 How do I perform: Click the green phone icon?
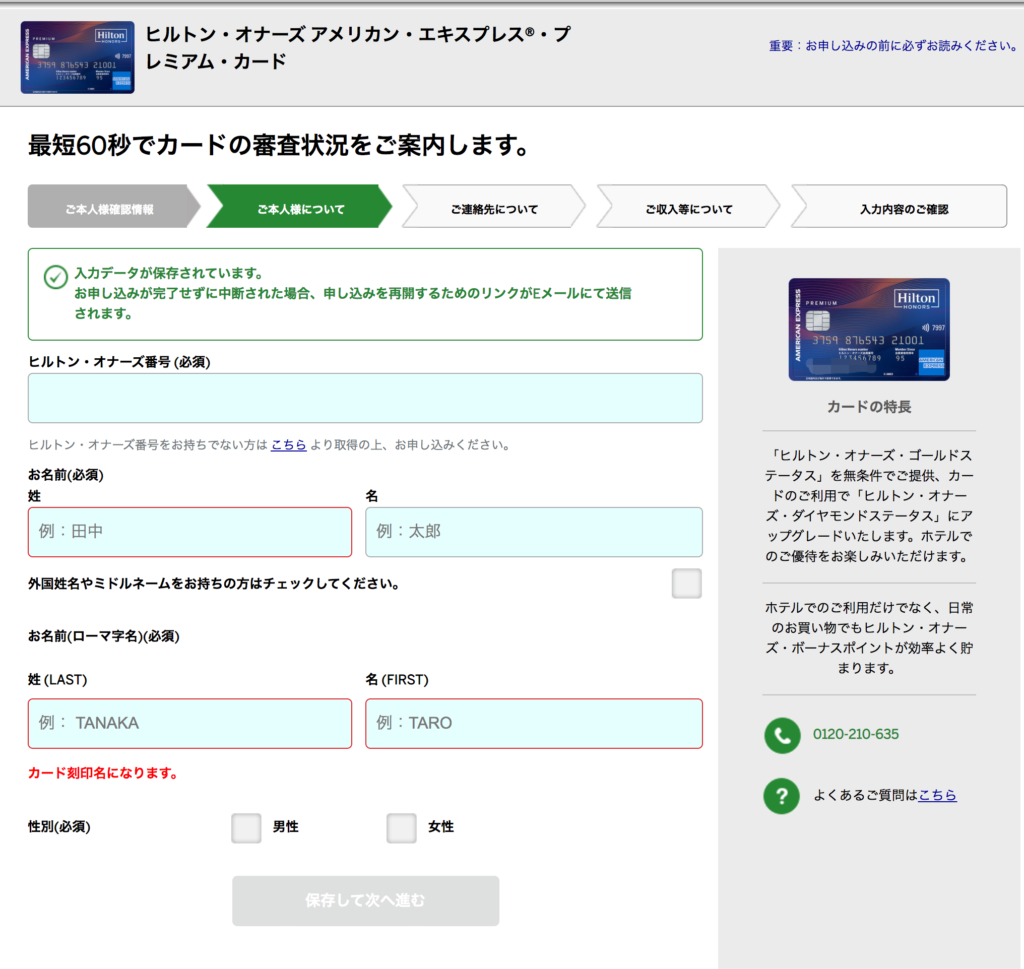tap(782, 735)
